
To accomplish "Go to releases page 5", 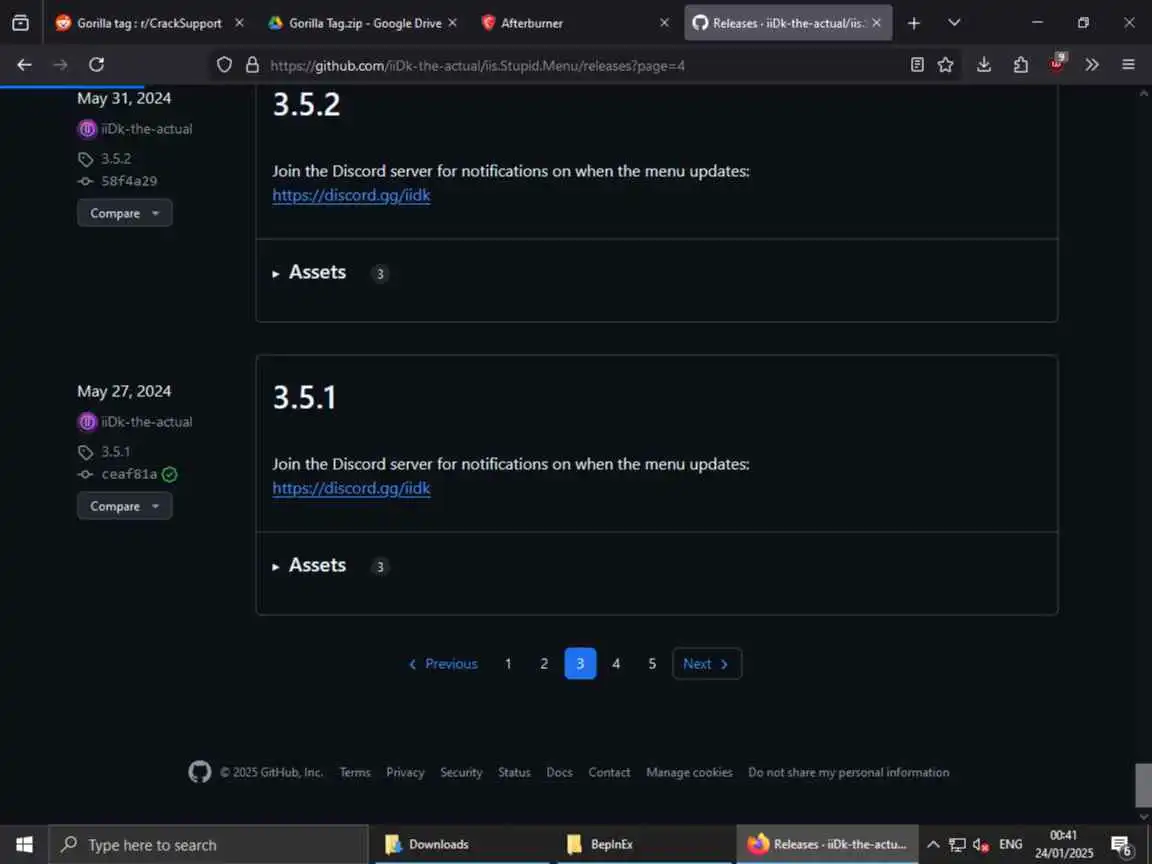I will click(652, 664).
